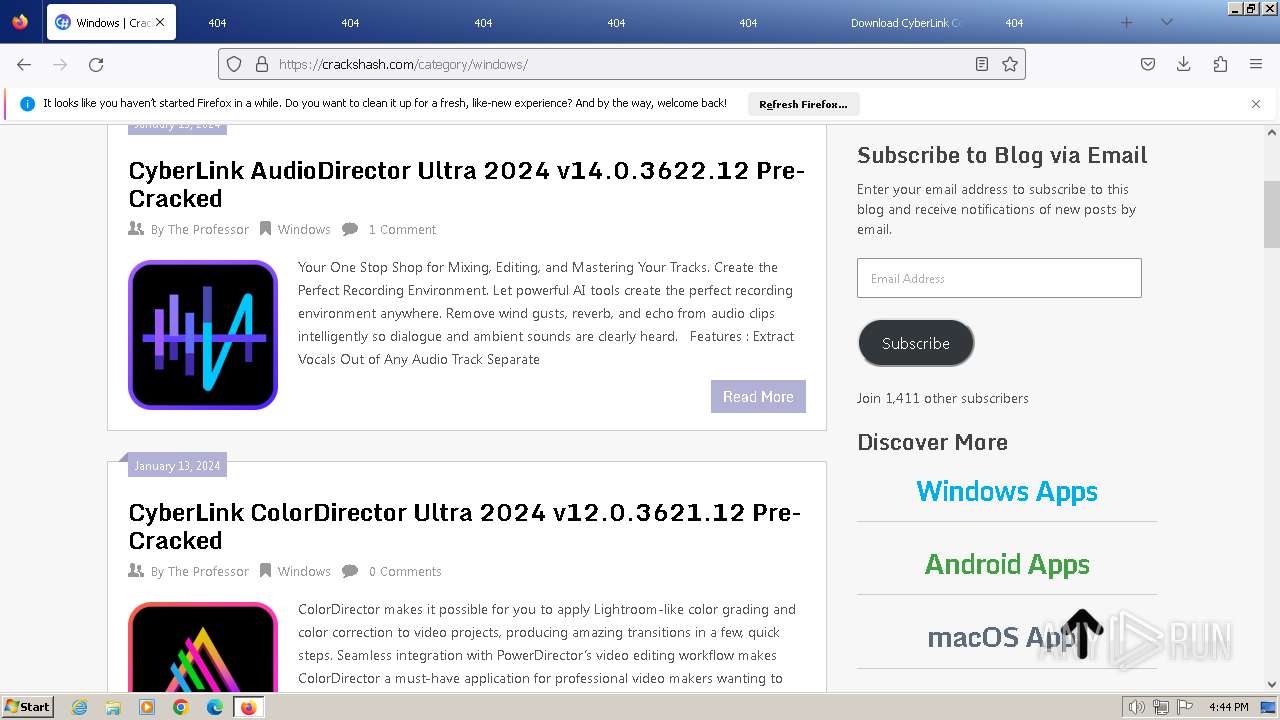
Task: Click the Refresh Firefox button
Action: tap(803, 104)
